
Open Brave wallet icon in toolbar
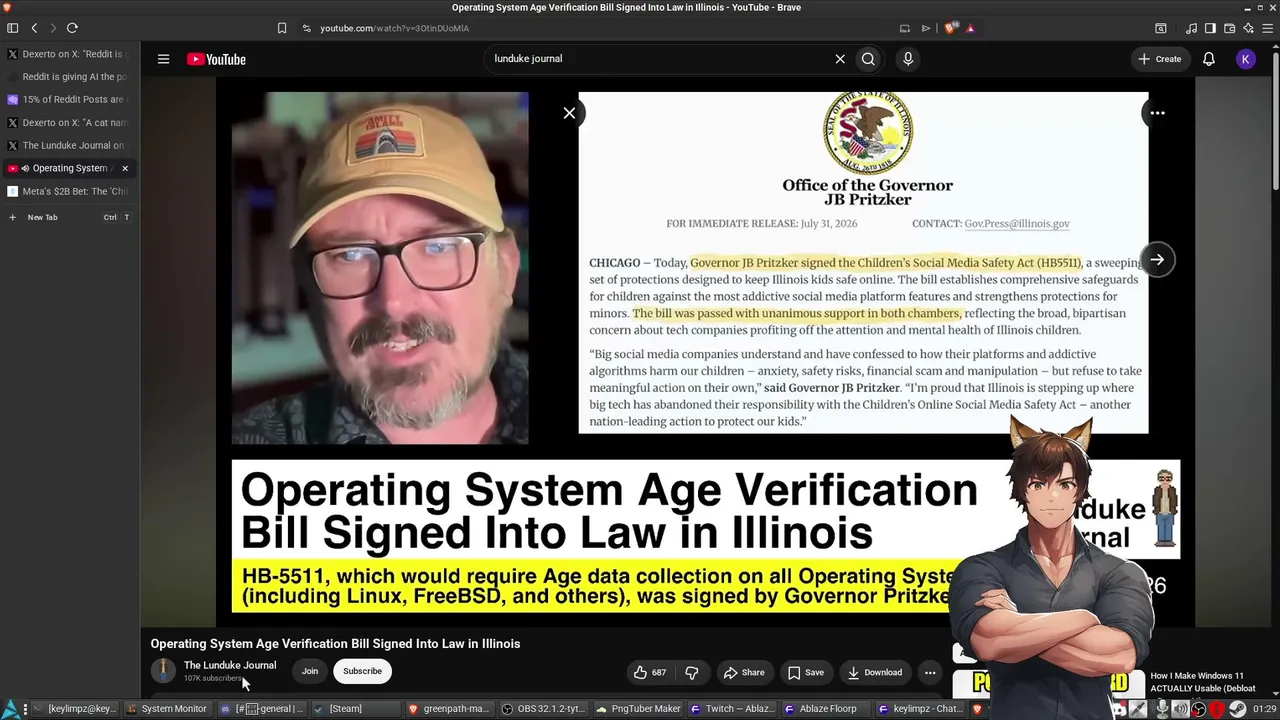[1229, 28]
